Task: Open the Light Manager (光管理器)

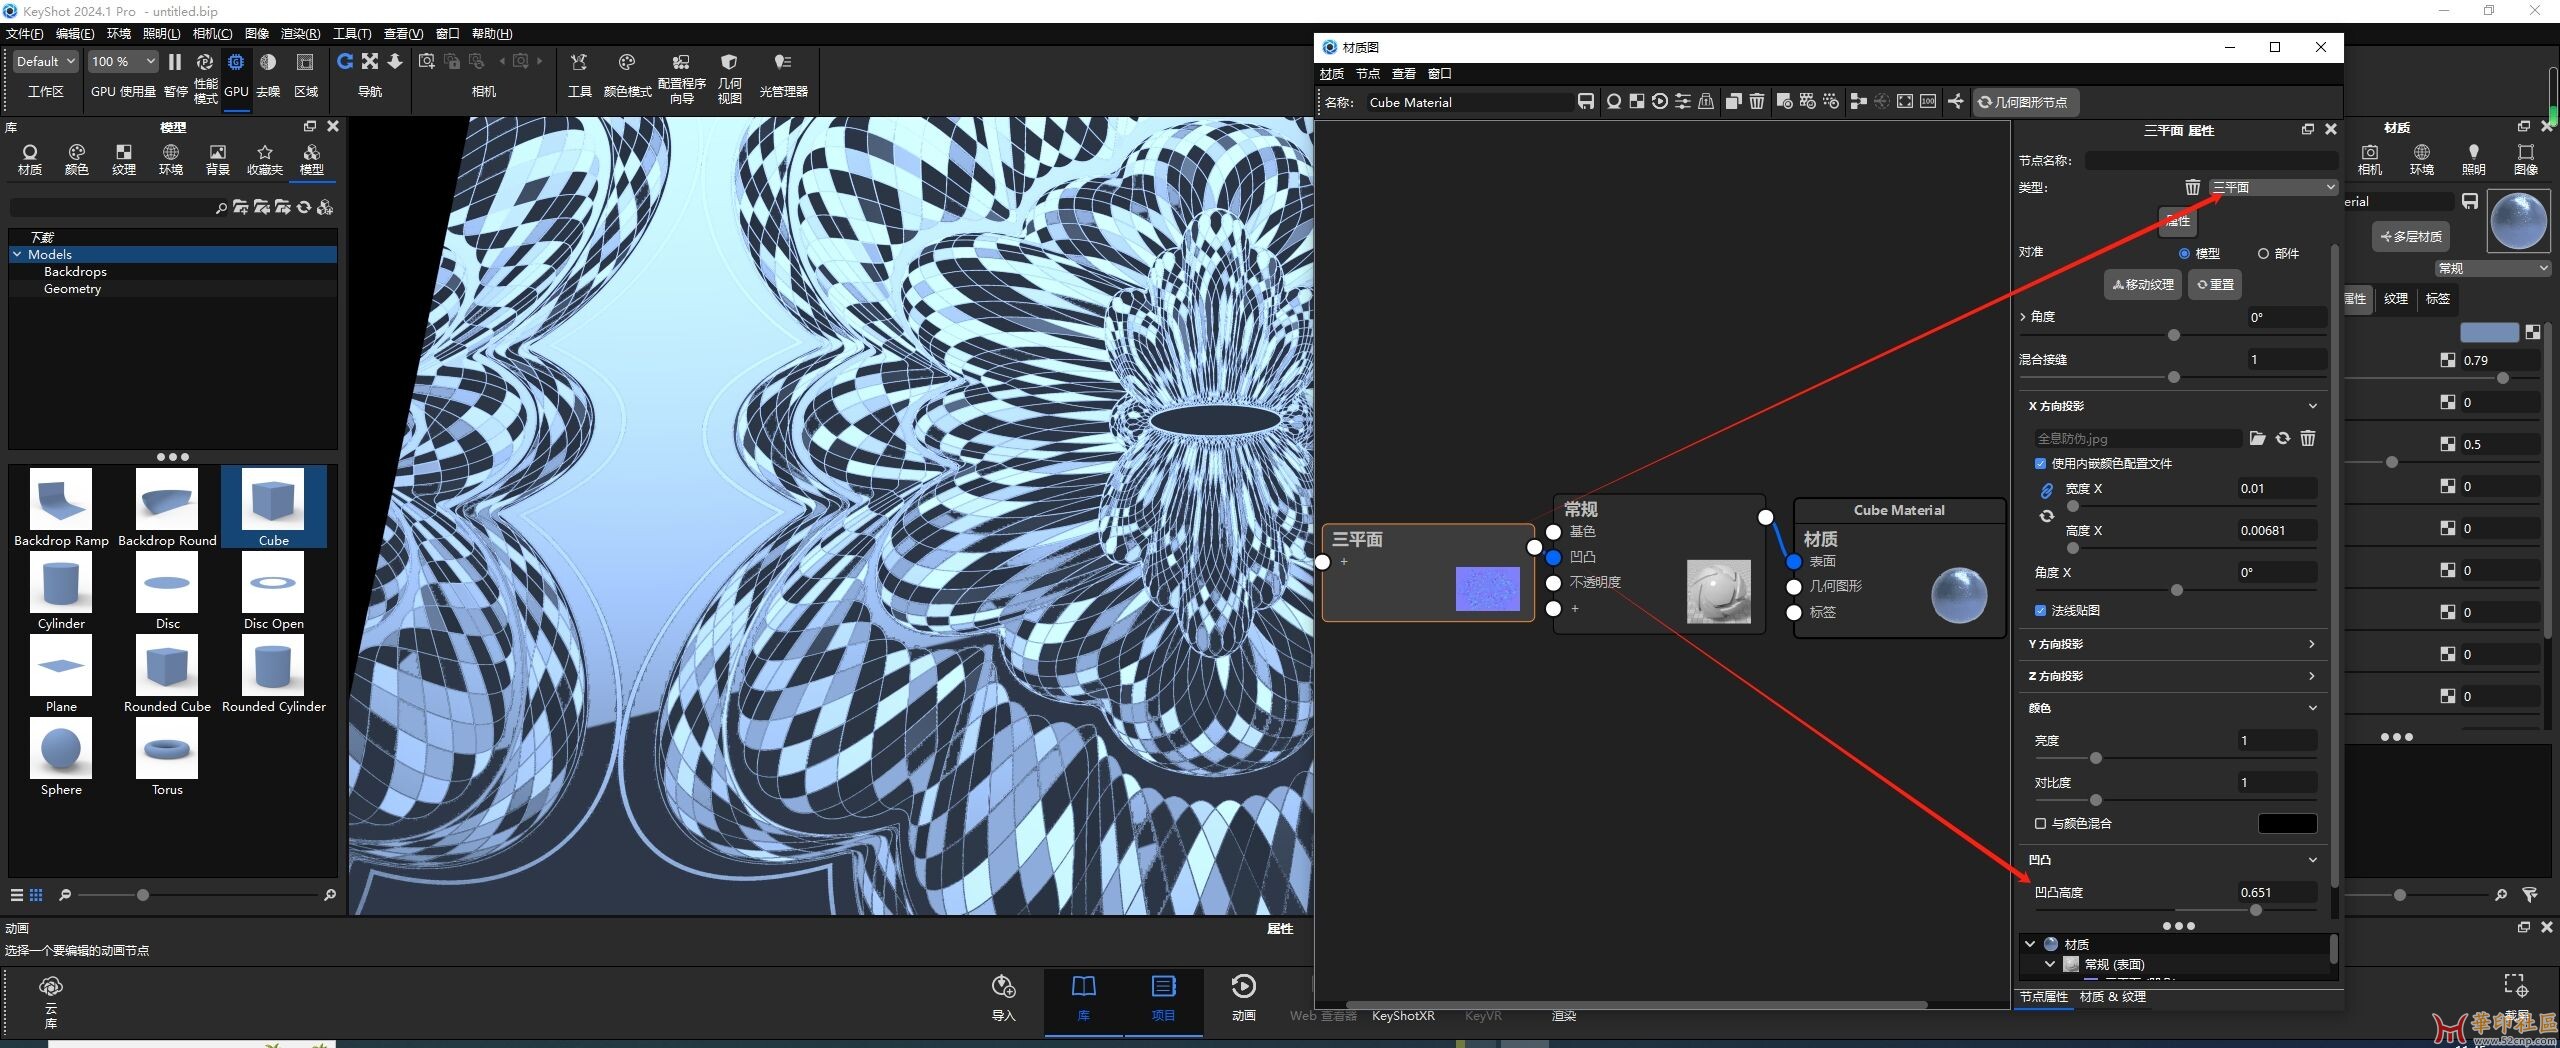Action: [x=783, y=62]
